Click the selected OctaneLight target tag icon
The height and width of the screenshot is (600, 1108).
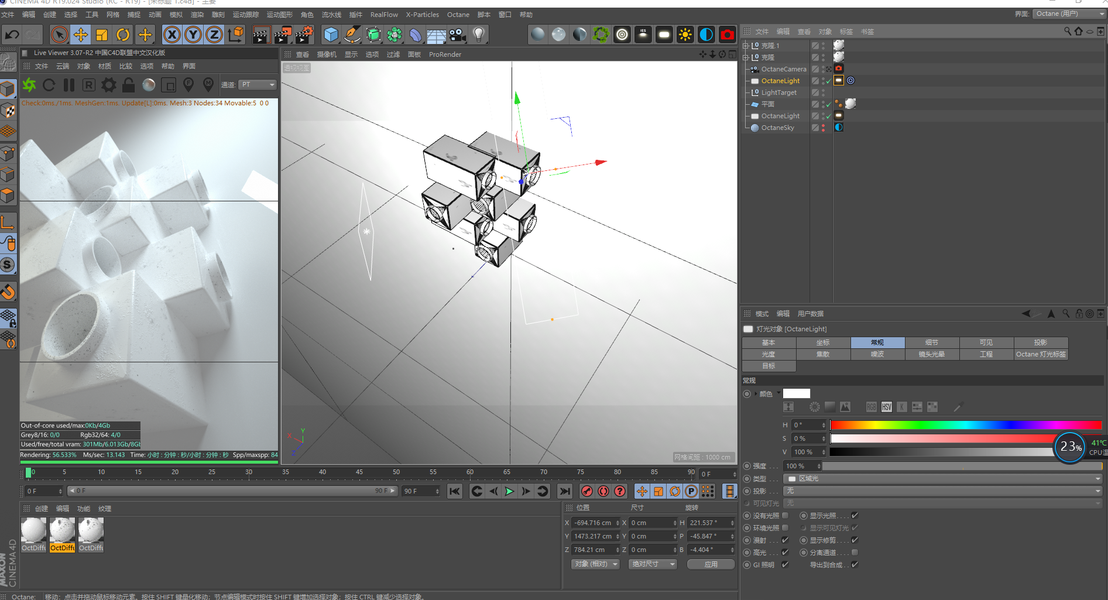851,81
